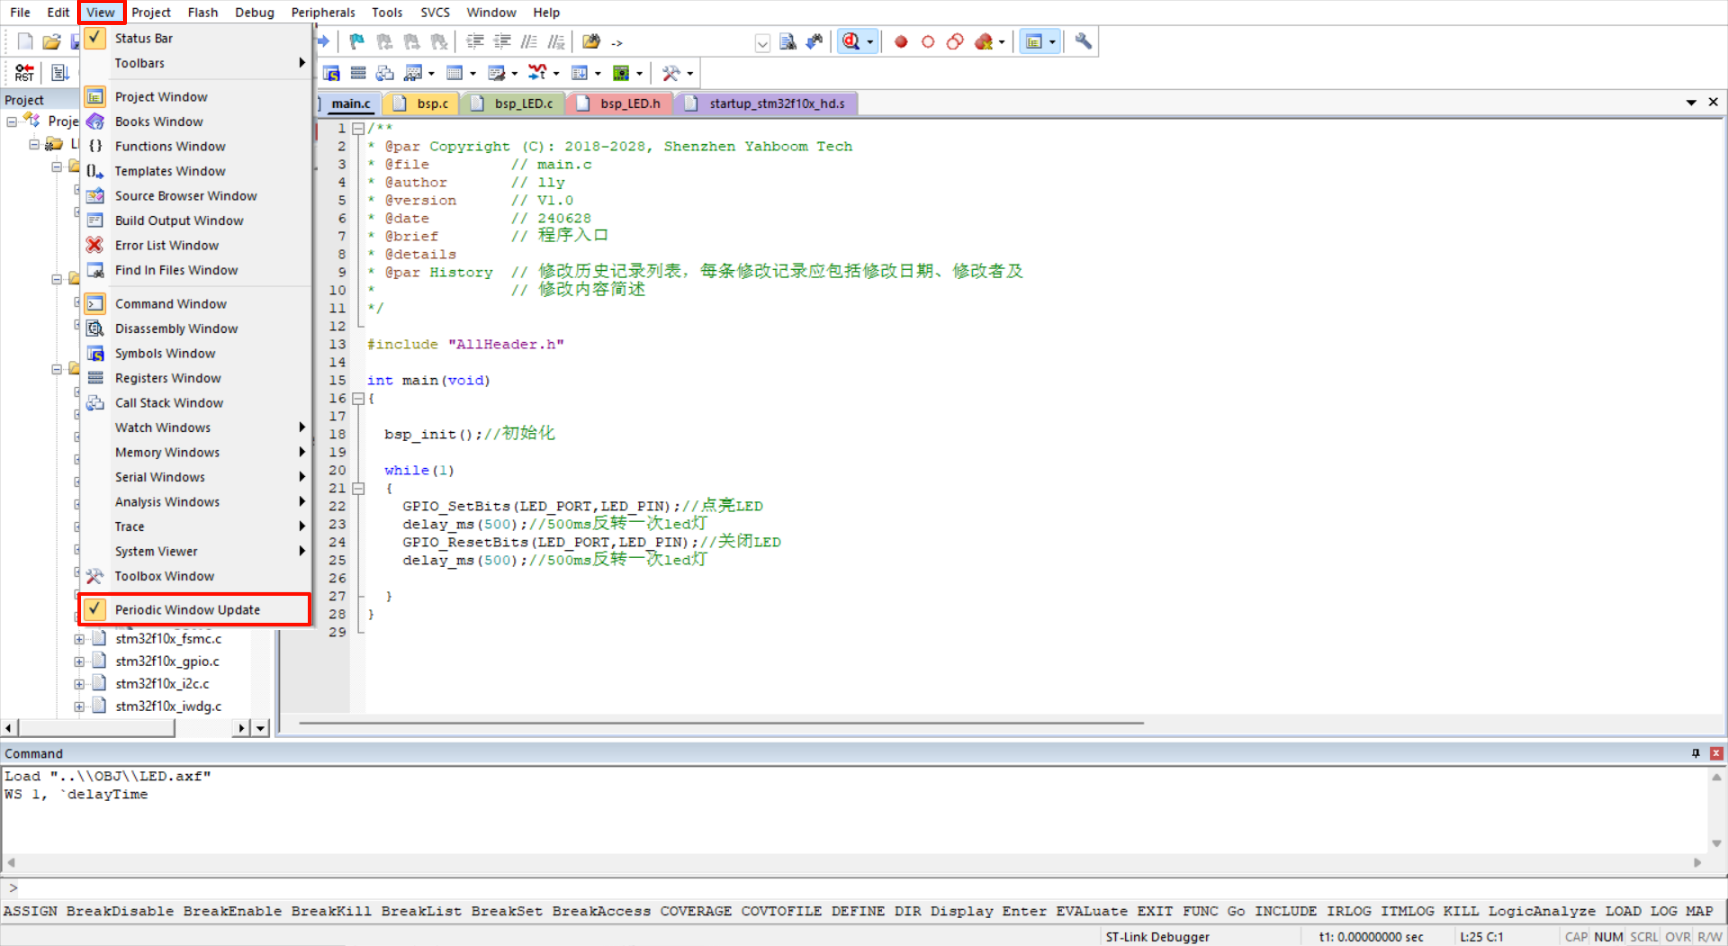
Task: Open the debug session dropdown arrow
Action: tap(870, 42)
